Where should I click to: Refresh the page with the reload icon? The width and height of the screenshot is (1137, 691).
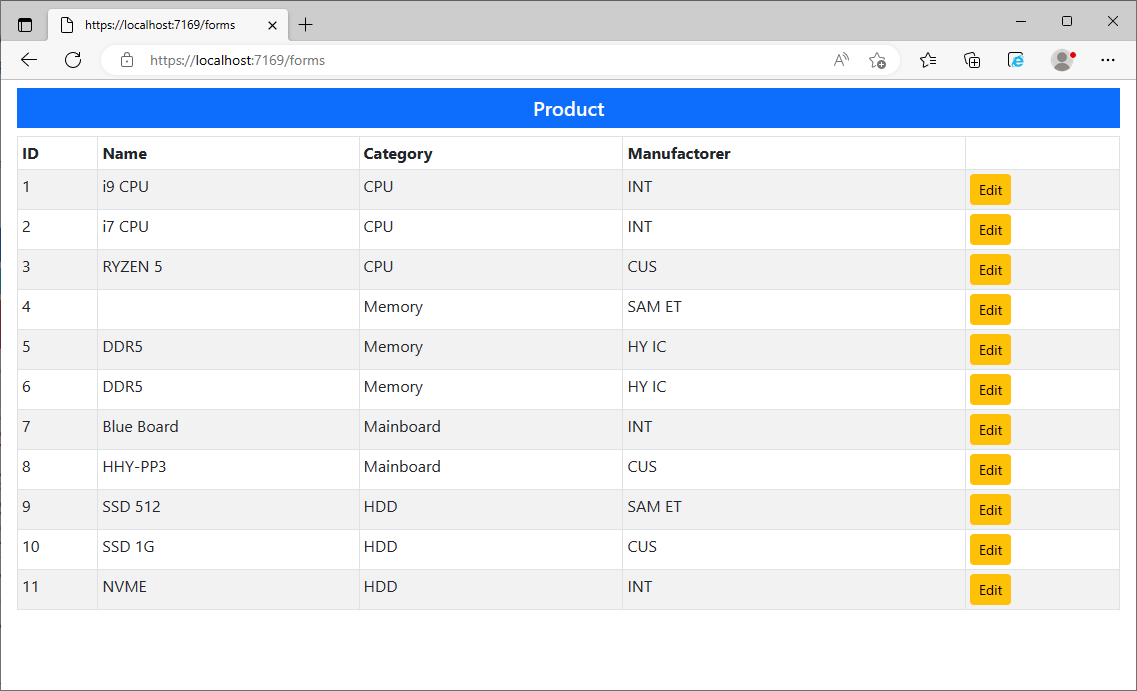click(72, 60)
